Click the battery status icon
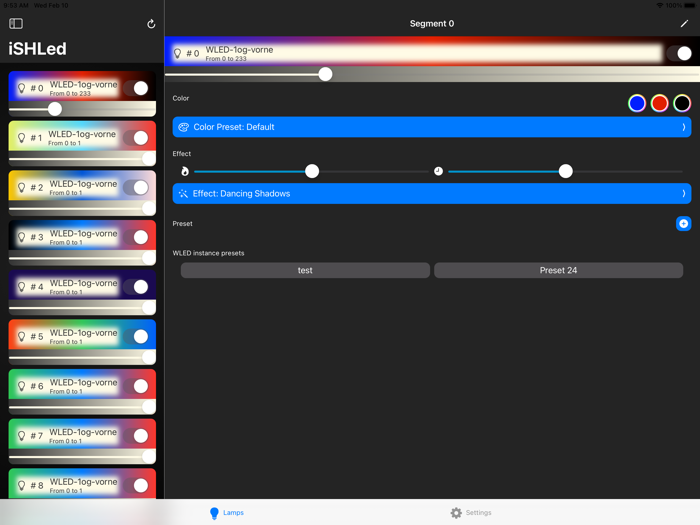This screenshot has height=525, width=700. 689,5
